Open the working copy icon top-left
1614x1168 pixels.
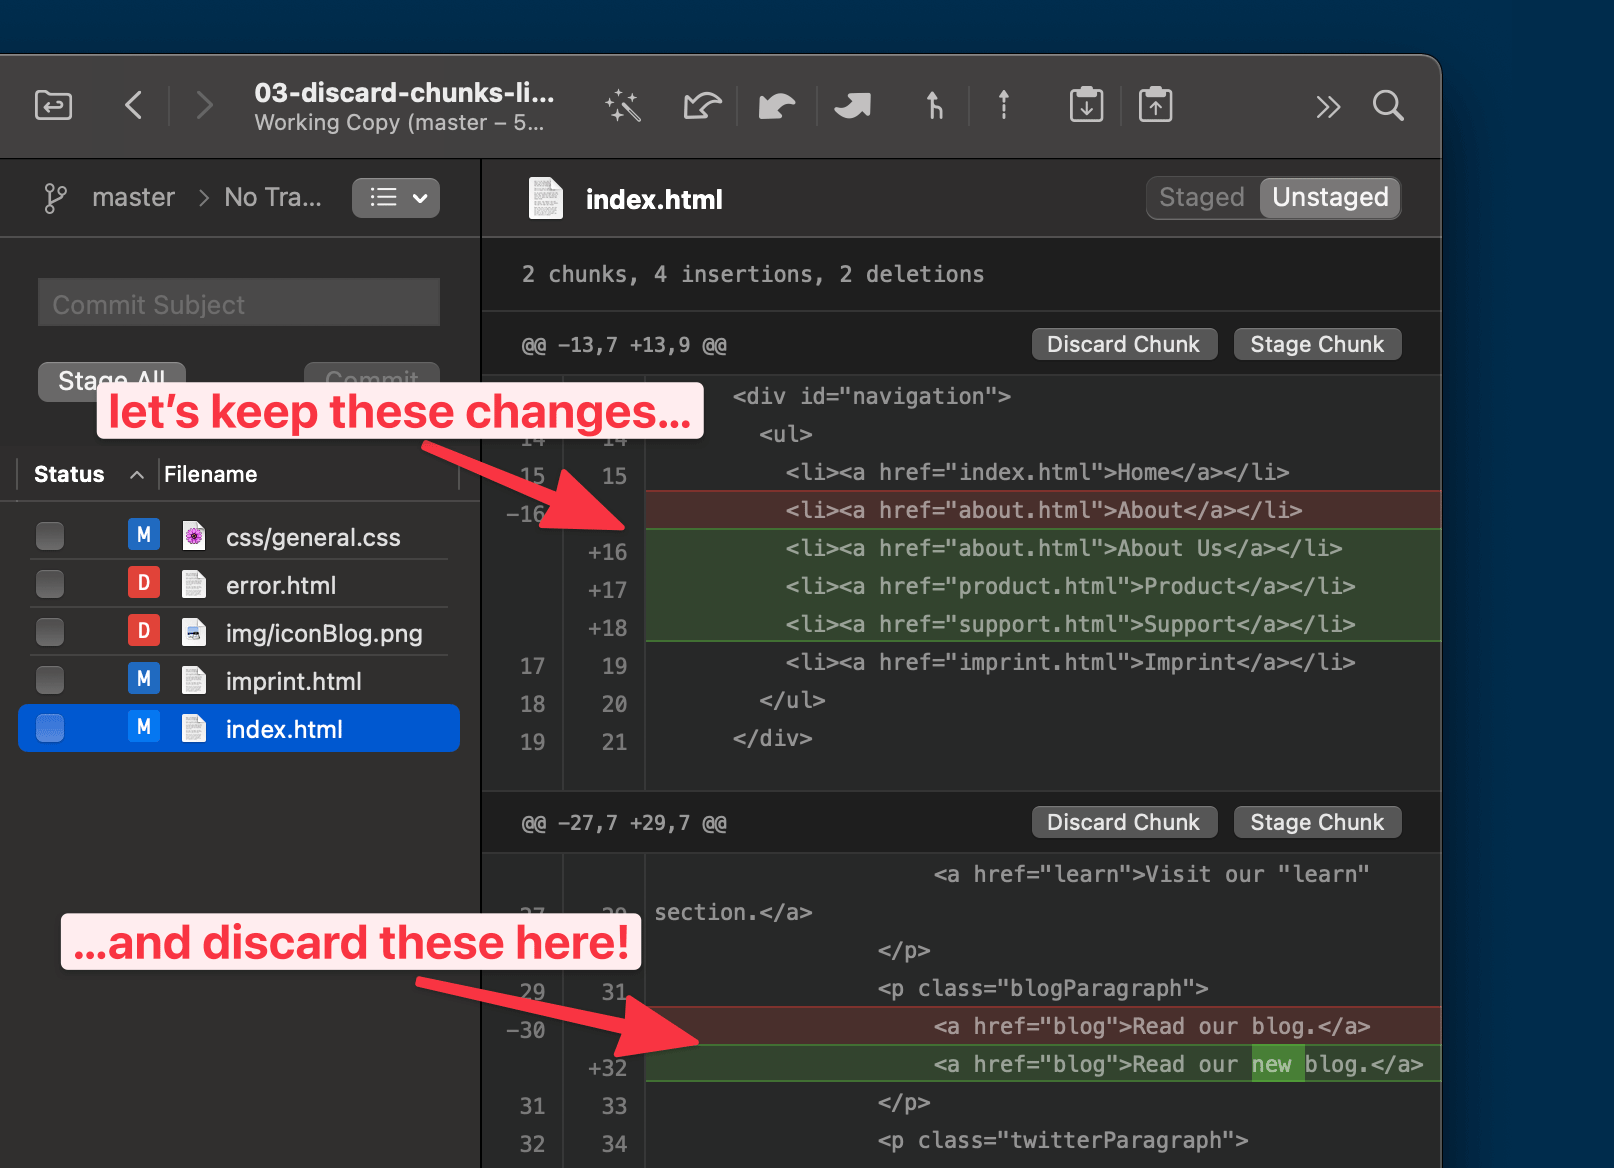click(53, 105)
